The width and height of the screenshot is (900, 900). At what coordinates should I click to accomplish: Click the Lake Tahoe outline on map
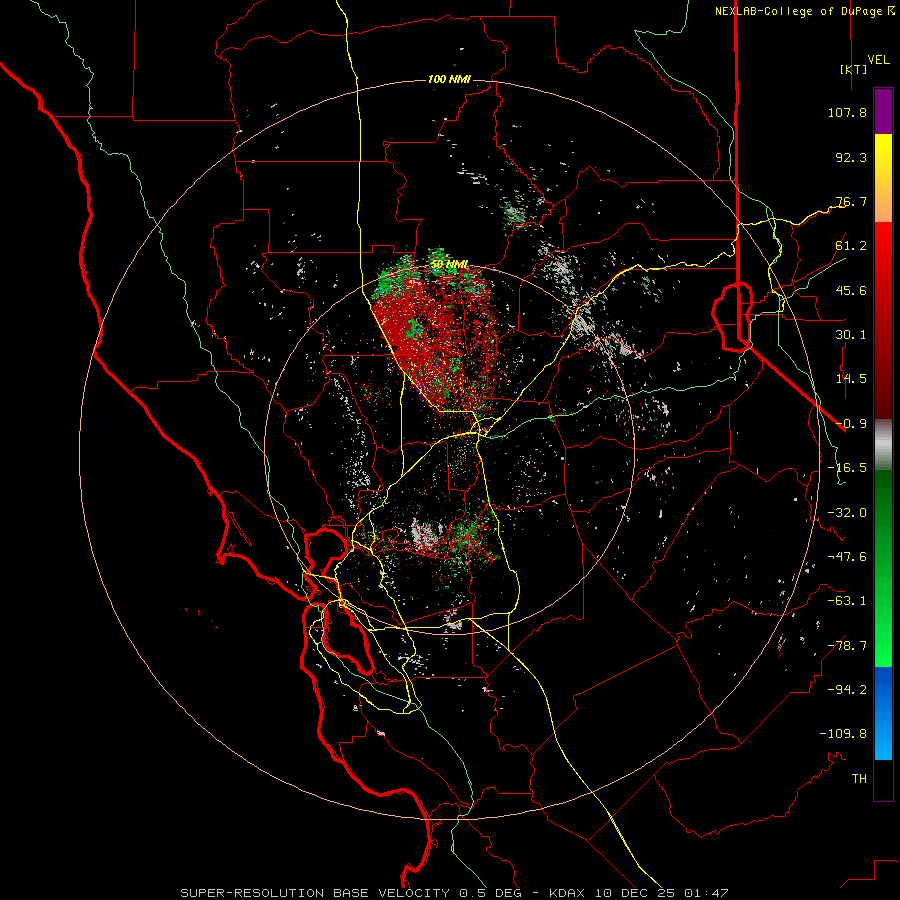734,316
